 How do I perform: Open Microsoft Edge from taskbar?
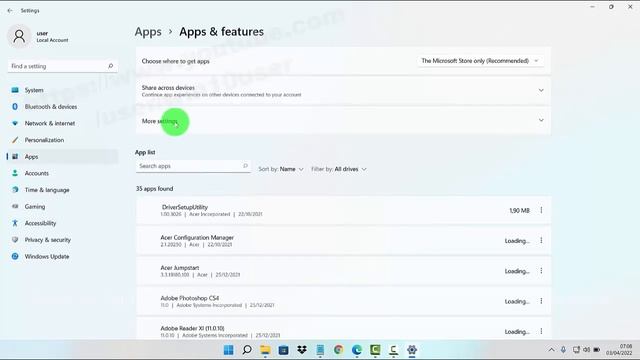[x=357, y=350]
